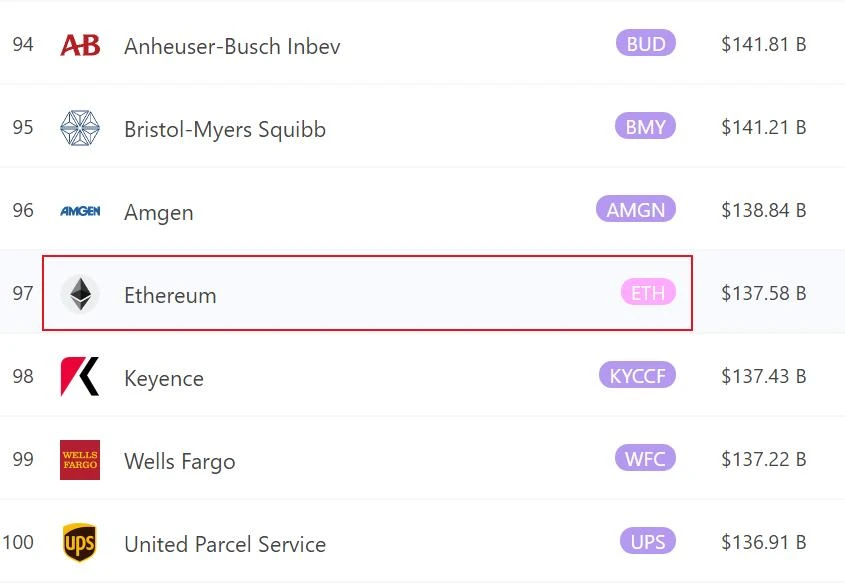
Task: Open the United Parcel Service link
Action: [x=225, y=544]
